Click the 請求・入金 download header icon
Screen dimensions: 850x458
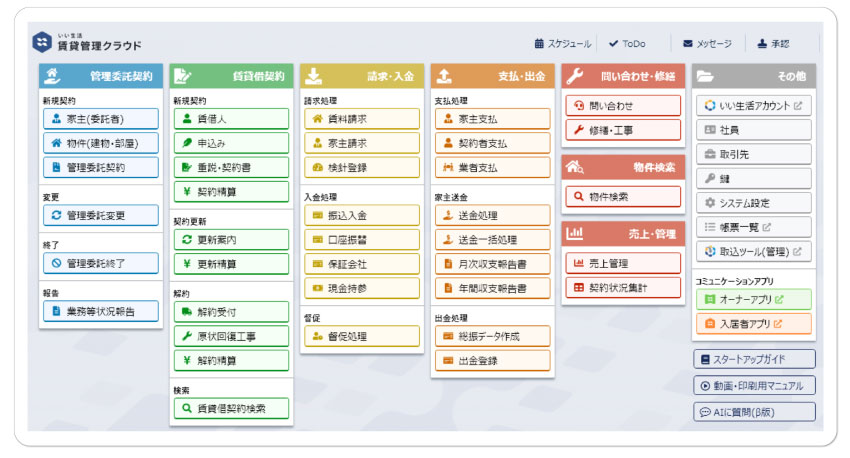pyautogui.click(x=313, y=76)
